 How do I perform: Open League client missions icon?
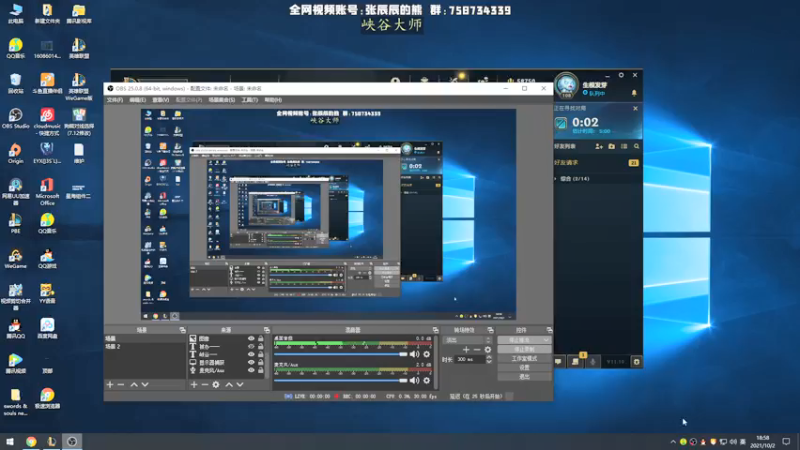pyautogui.click(x=576, y=362)
